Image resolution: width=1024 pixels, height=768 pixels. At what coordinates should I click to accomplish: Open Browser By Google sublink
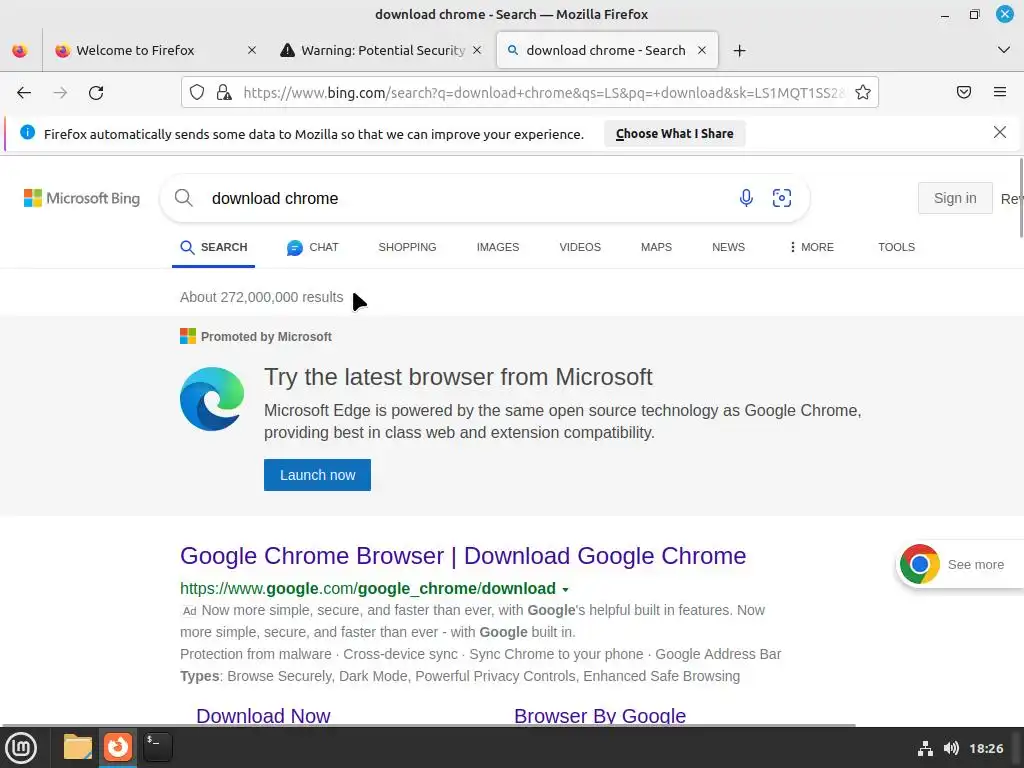(600, 715)
